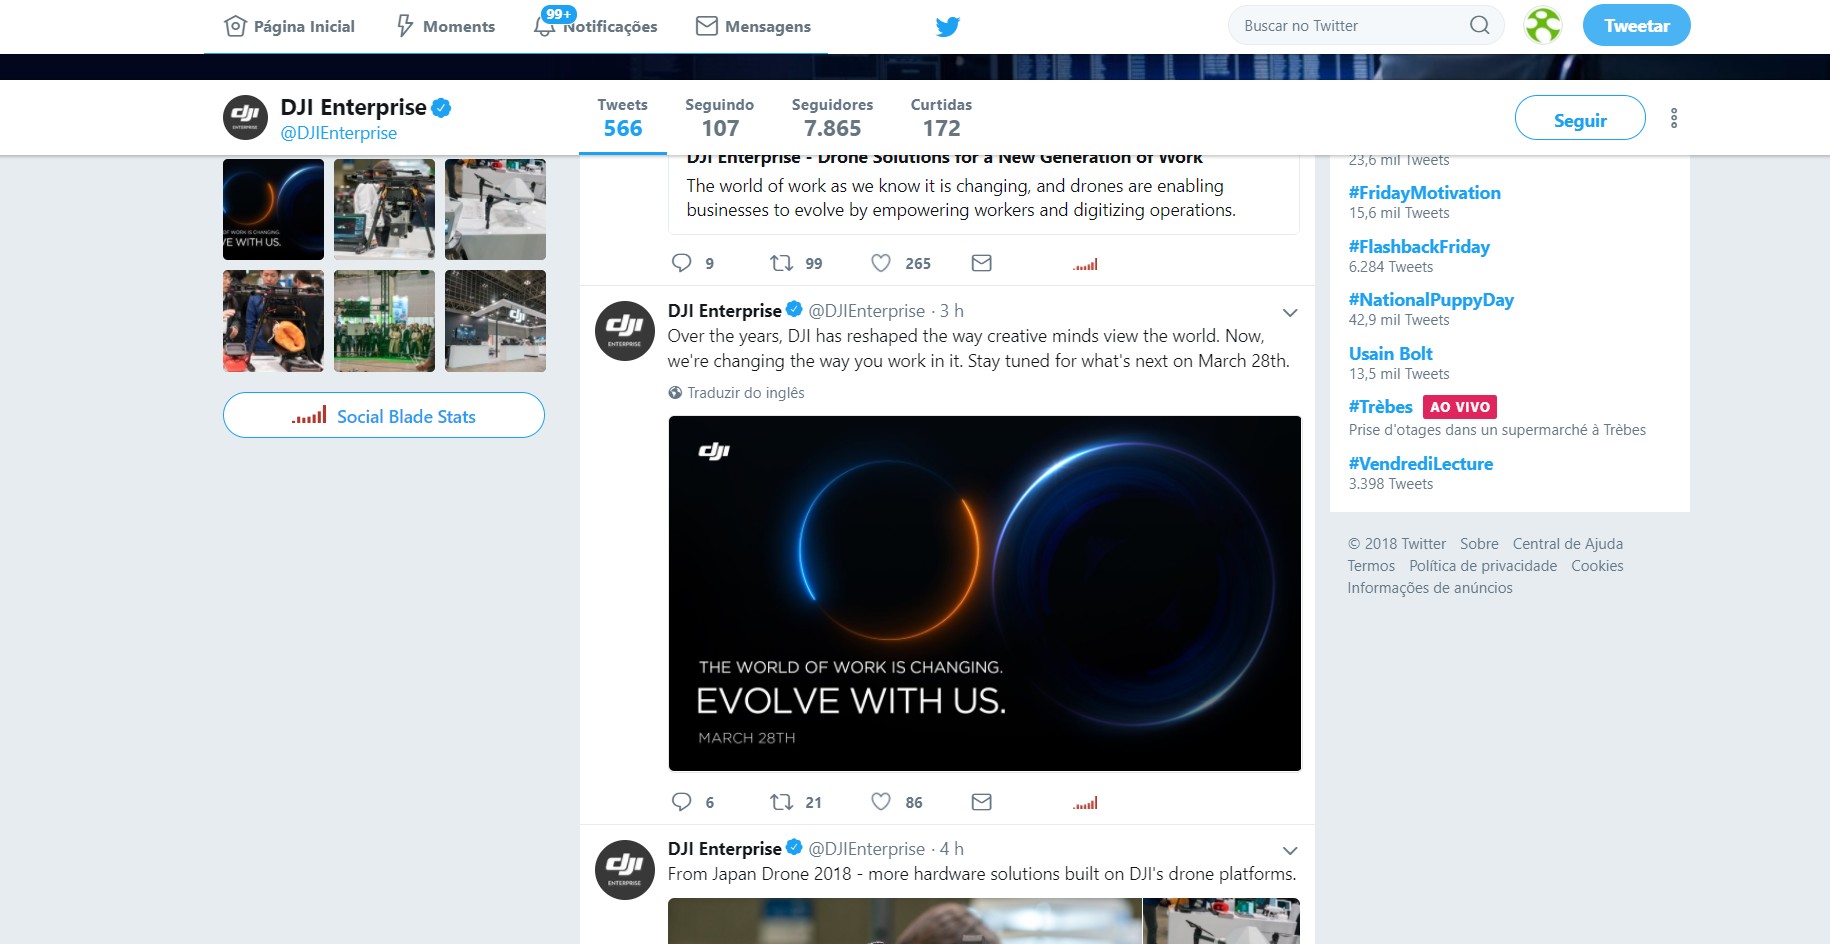The height and width of the screenshot is (944, 1830).
Task: Open Página Inicial home link
Action: 290,26
